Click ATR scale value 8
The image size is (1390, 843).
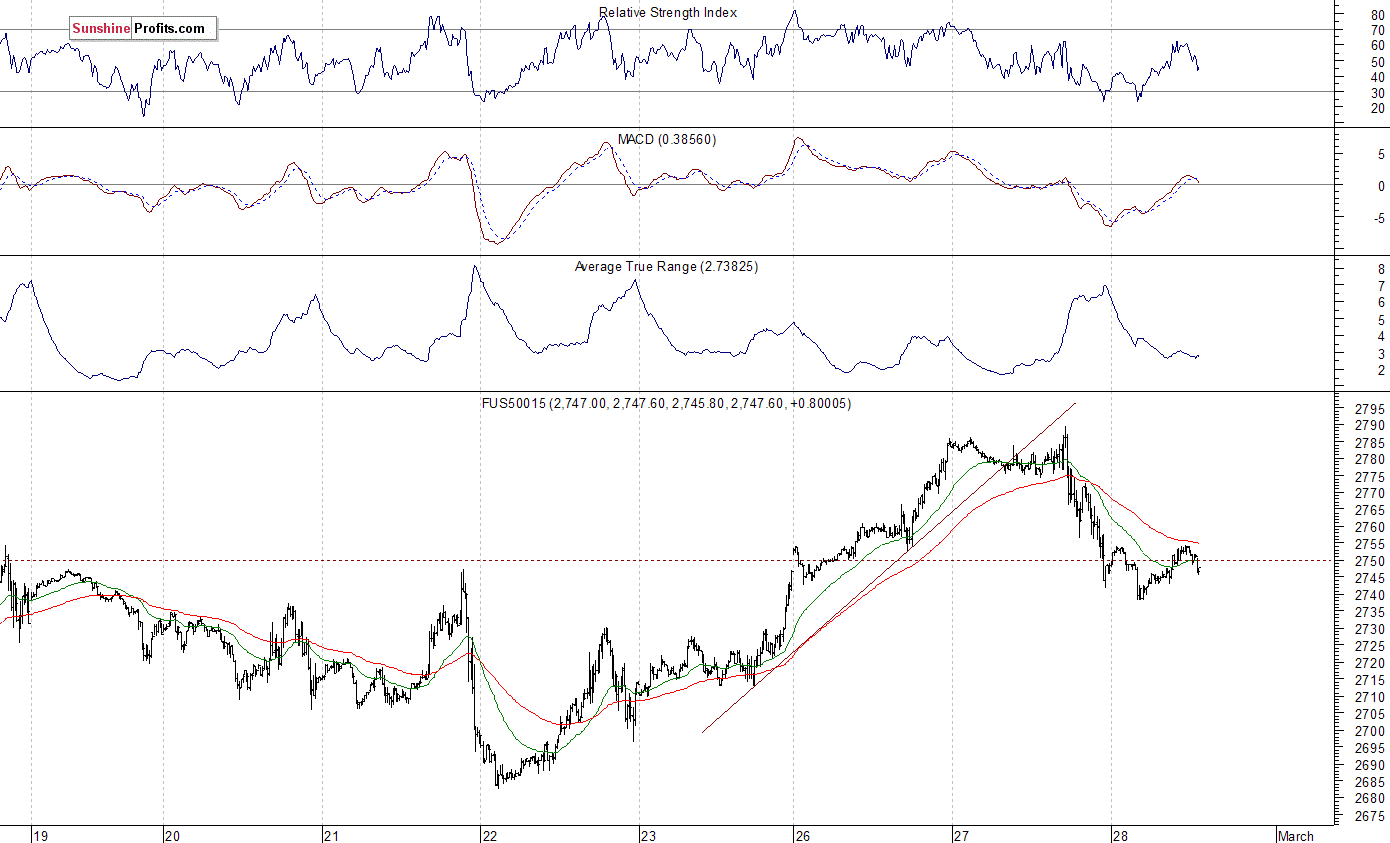[1381, 270]
